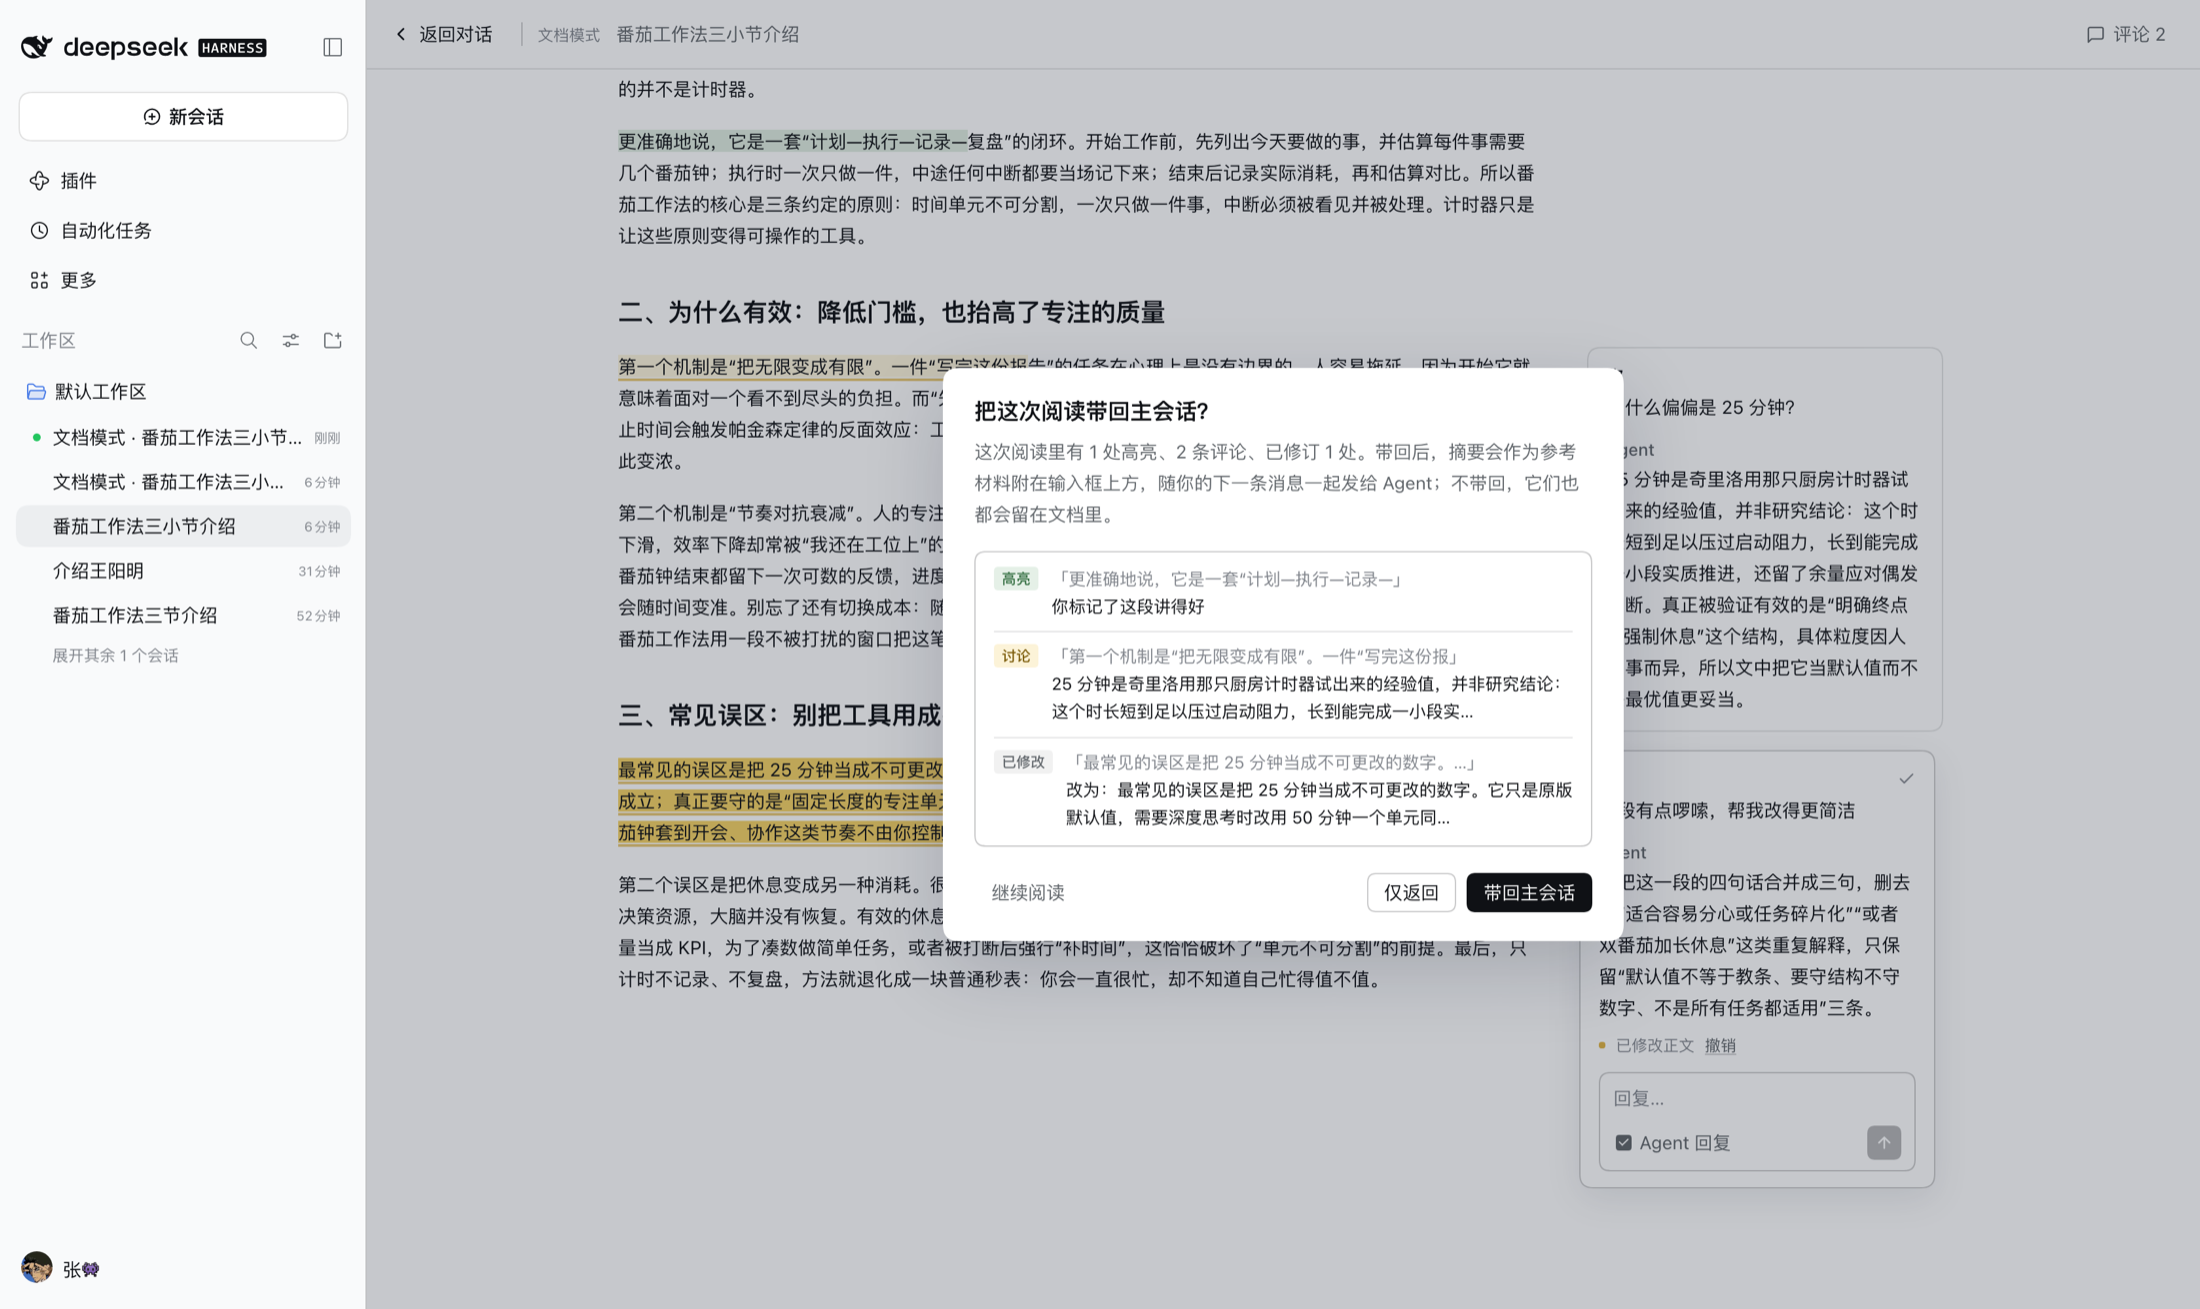Viewport: 2200px width, 1309px height.
Task: Click 撤销 to undo text modification
Action: (x=1720, y=1046)
